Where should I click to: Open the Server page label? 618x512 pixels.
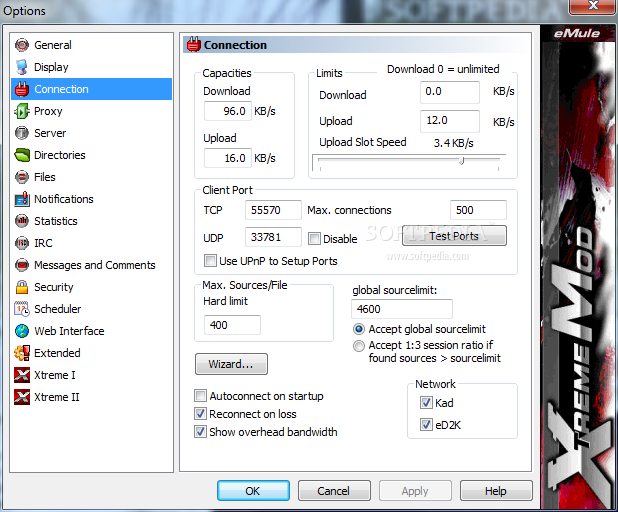50,133
